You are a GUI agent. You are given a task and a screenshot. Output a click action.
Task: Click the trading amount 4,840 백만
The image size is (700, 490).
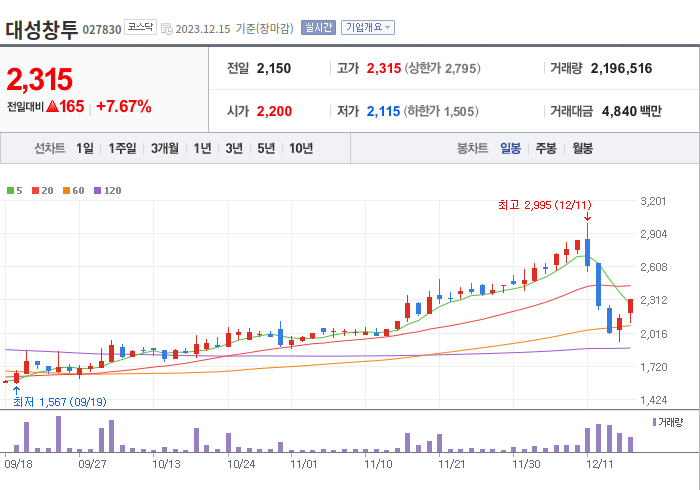pyautogui.click(x=632, y=111)
